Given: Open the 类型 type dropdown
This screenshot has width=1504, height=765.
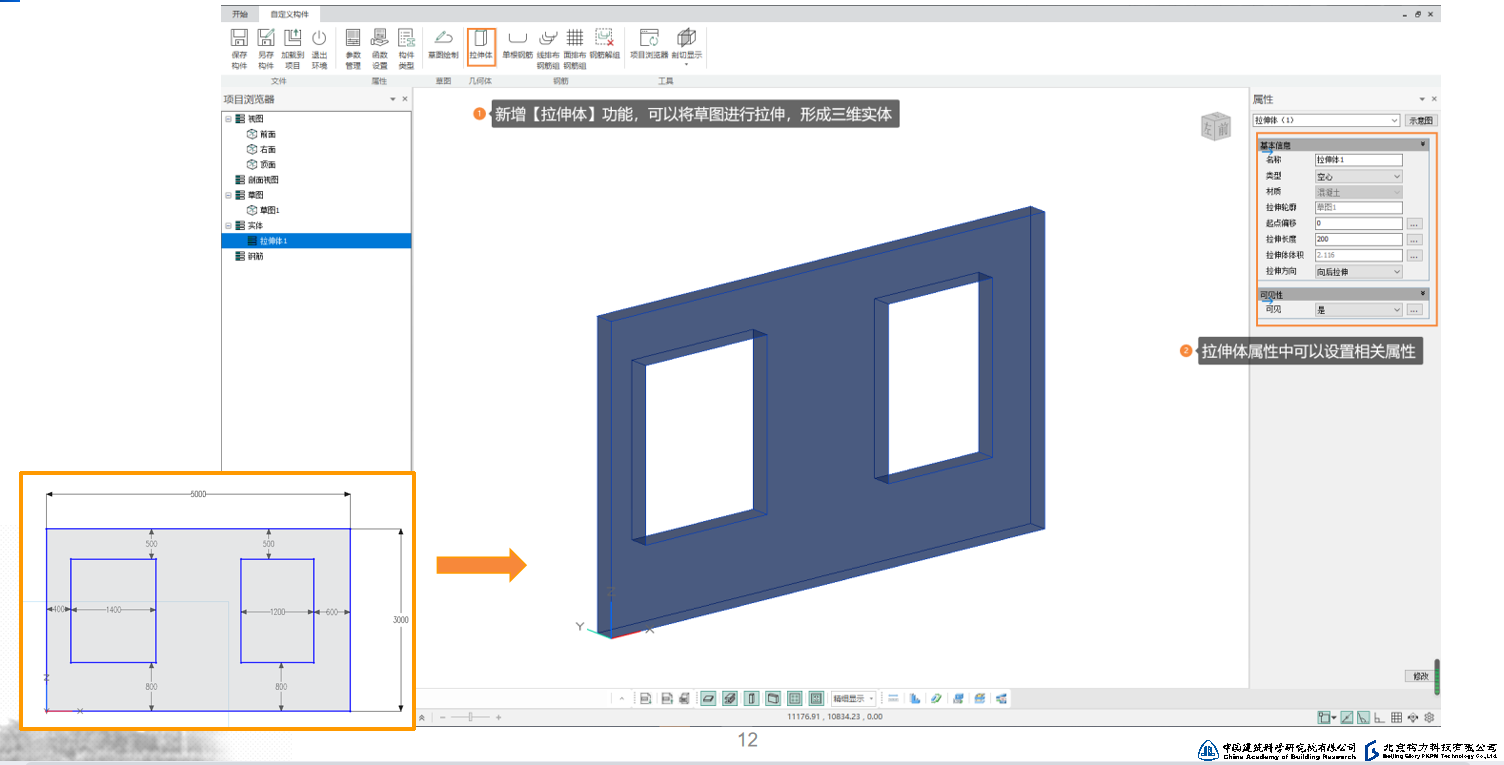Looking at the screenshot, I should coord(1358,176).
